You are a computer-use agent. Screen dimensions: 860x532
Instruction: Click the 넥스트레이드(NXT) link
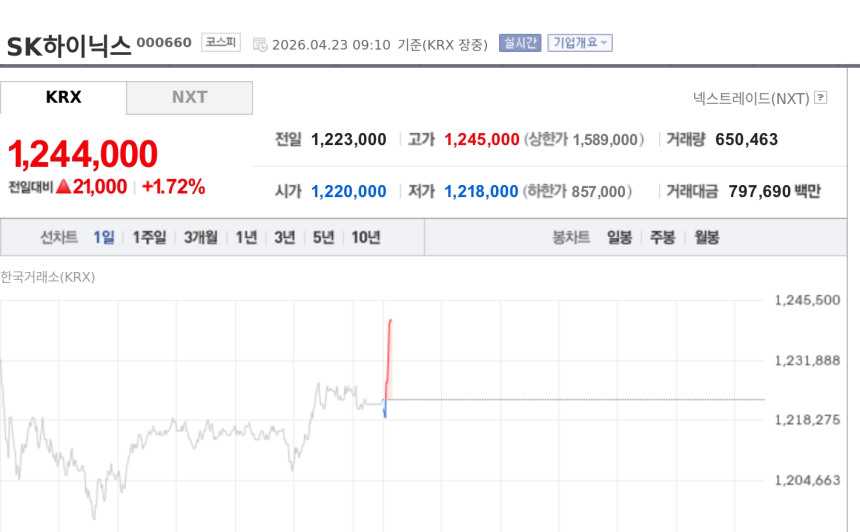click(751, 98)
